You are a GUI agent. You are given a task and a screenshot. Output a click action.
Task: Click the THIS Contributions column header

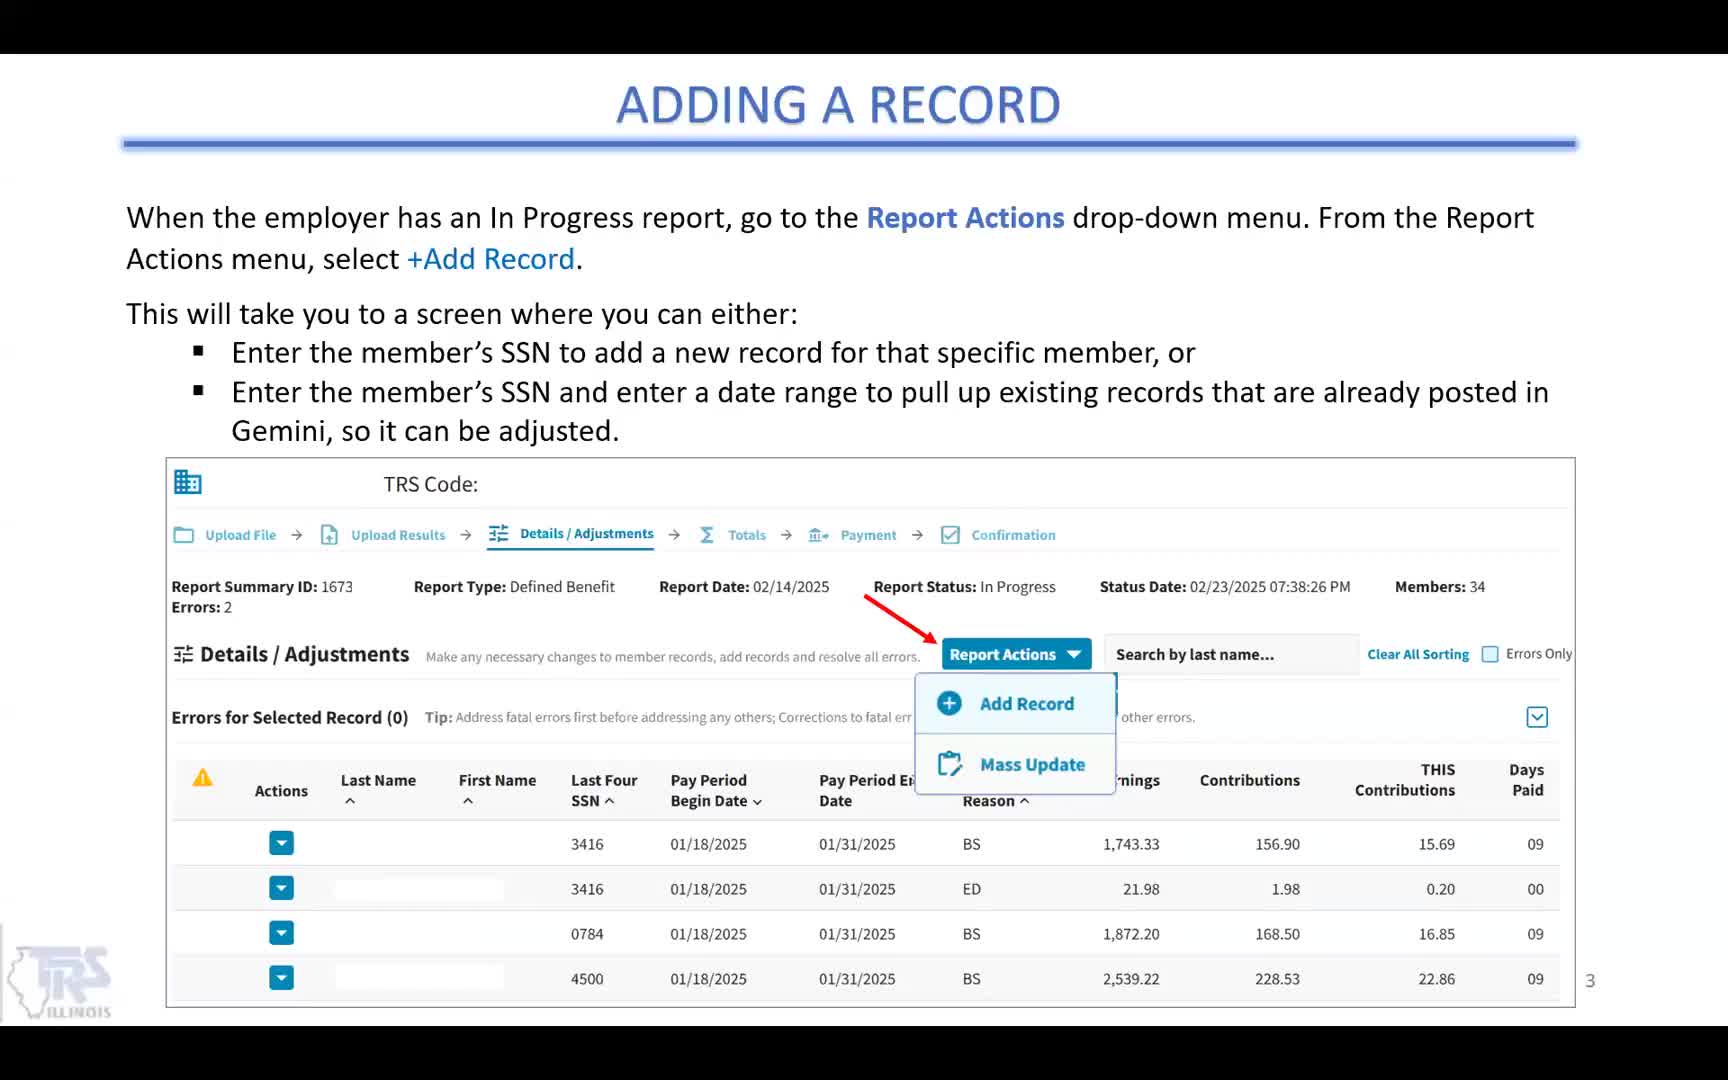click(x=1405, y=780)
